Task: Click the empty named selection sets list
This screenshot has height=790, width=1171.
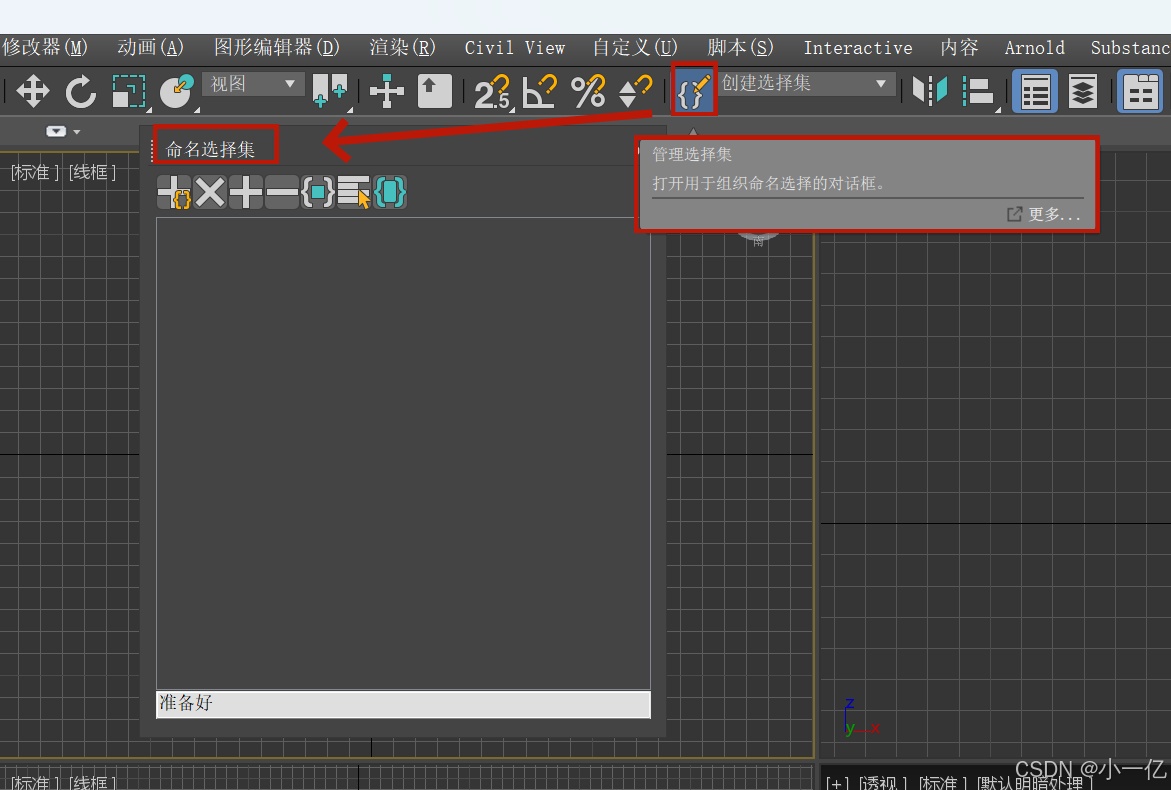Action: click(403, 453)
